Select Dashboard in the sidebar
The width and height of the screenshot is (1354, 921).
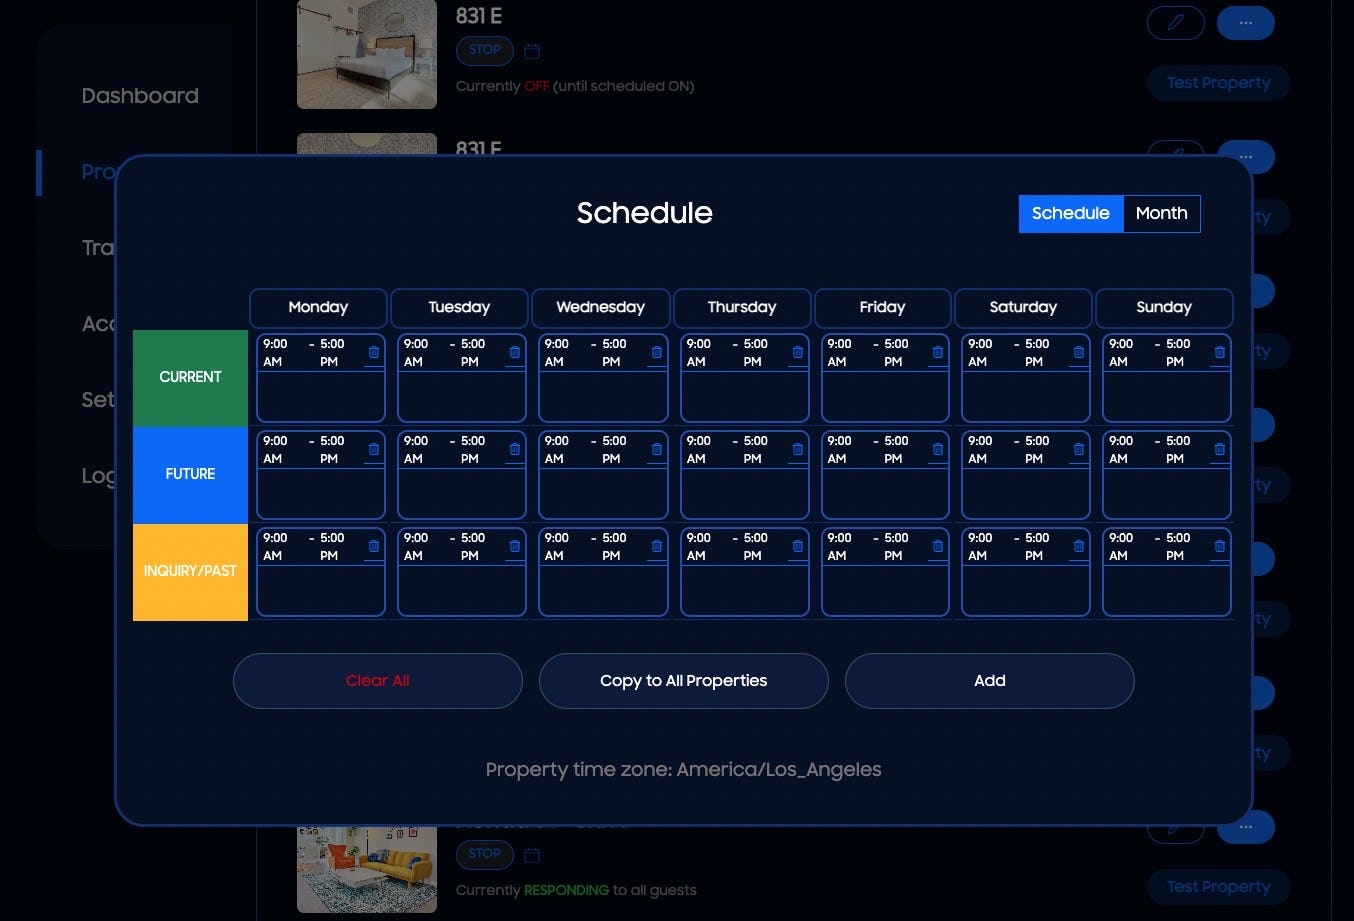tap(139, 95)
